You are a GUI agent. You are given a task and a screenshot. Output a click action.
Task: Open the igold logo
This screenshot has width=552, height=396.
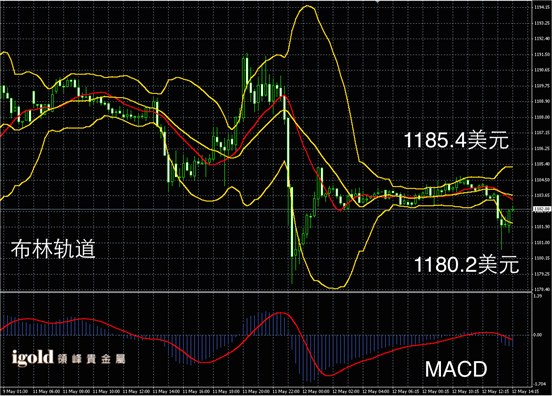[x=32, y=357]
